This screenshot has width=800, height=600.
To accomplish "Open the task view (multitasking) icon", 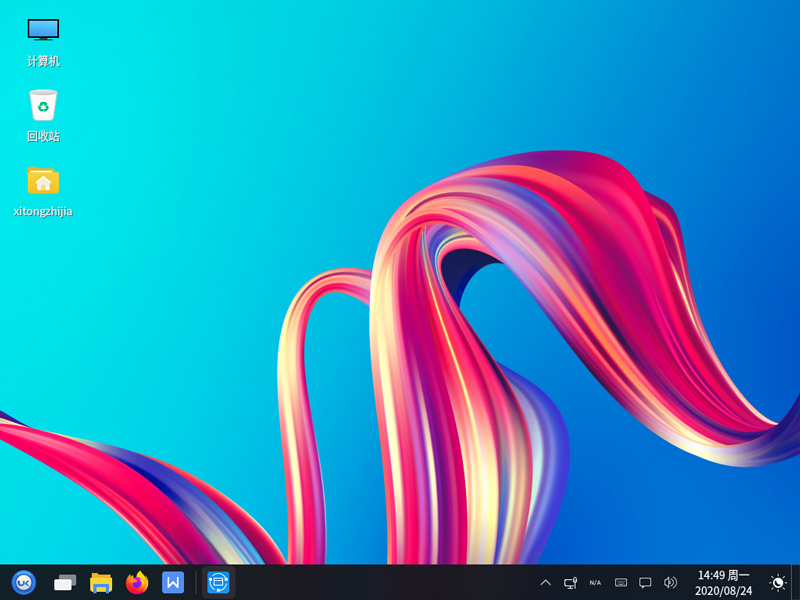I will (65, 582).
